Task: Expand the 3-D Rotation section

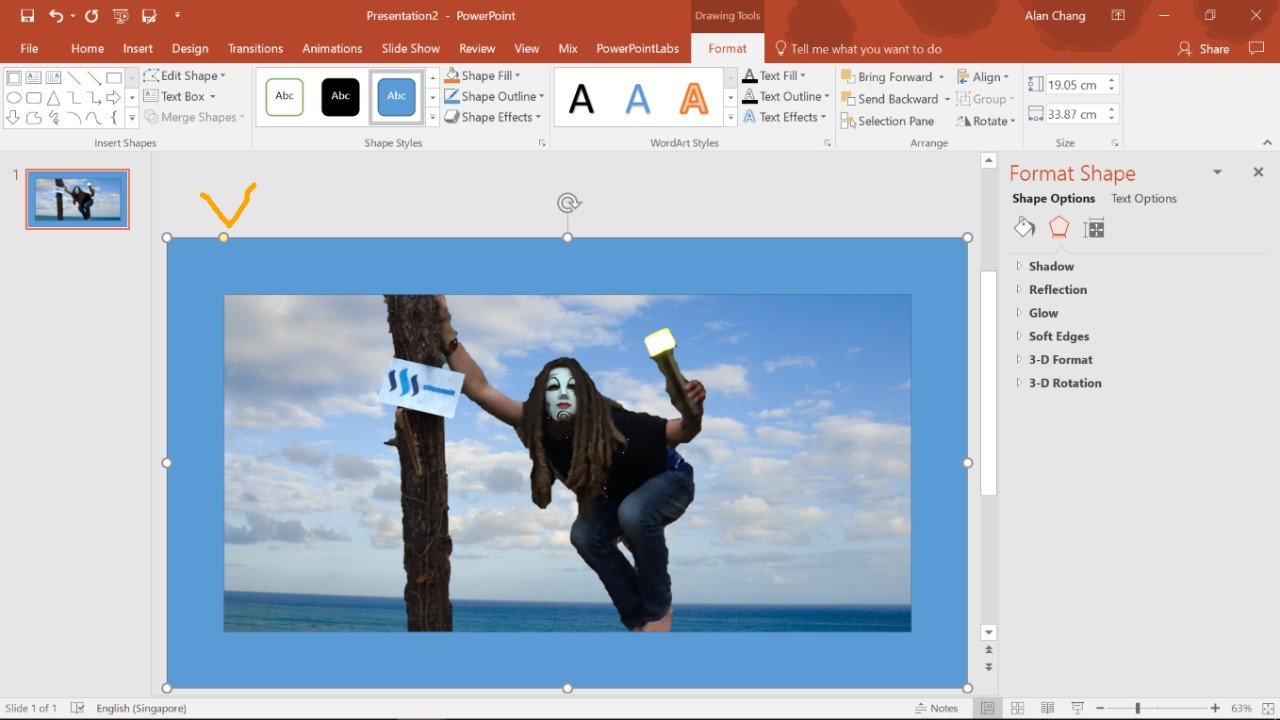Action: pyautogui.click(x=1065, y=383)
